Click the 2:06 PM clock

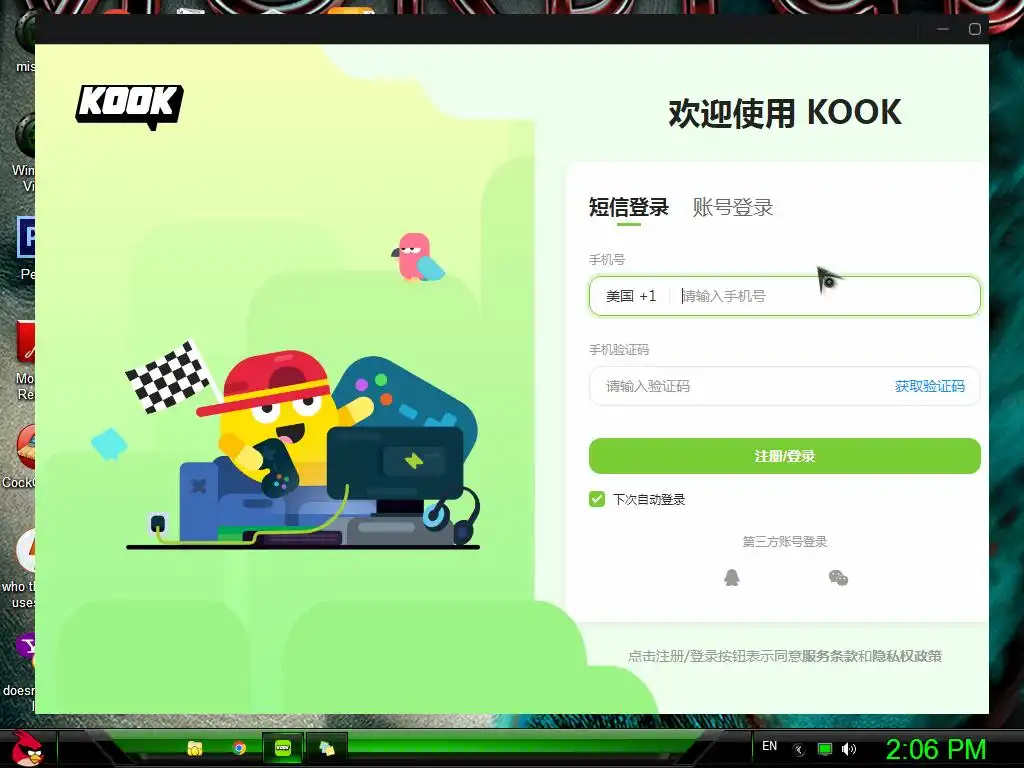[x=936, y=749]
